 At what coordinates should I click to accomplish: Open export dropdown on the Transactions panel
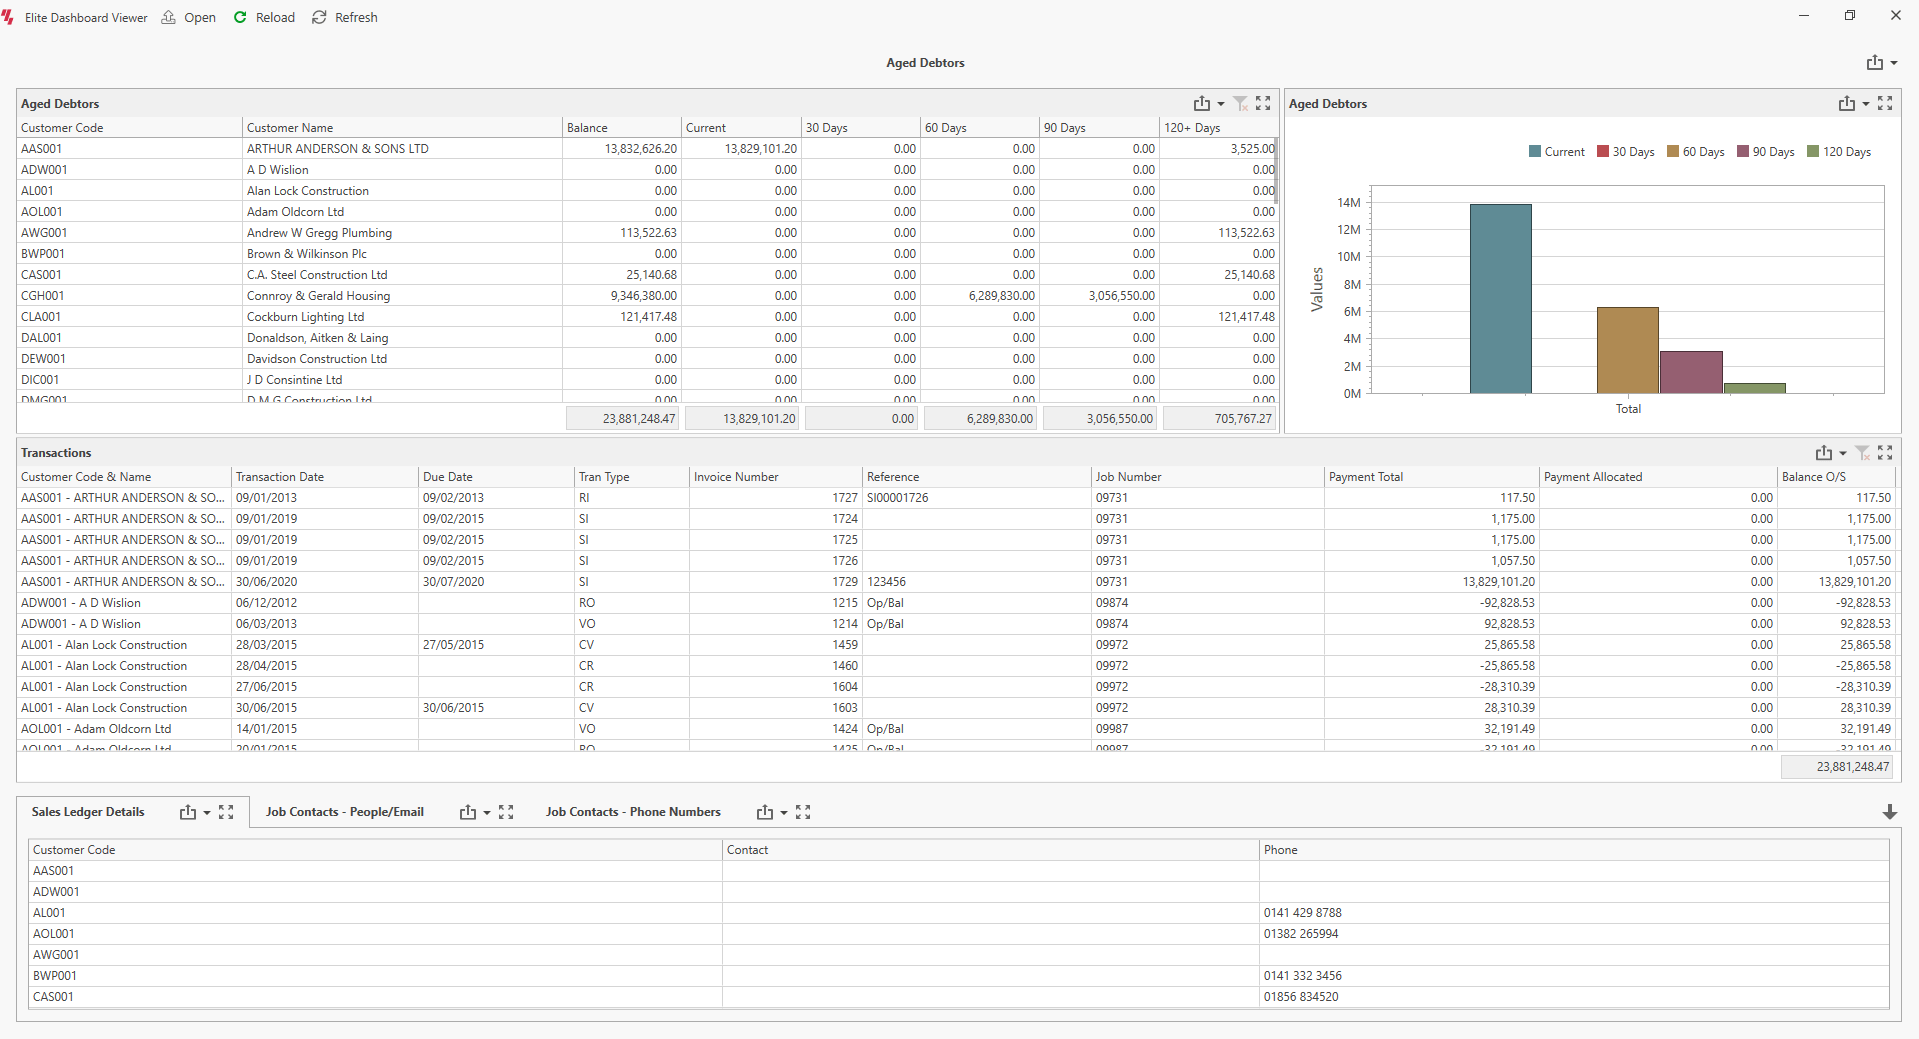1843,453
